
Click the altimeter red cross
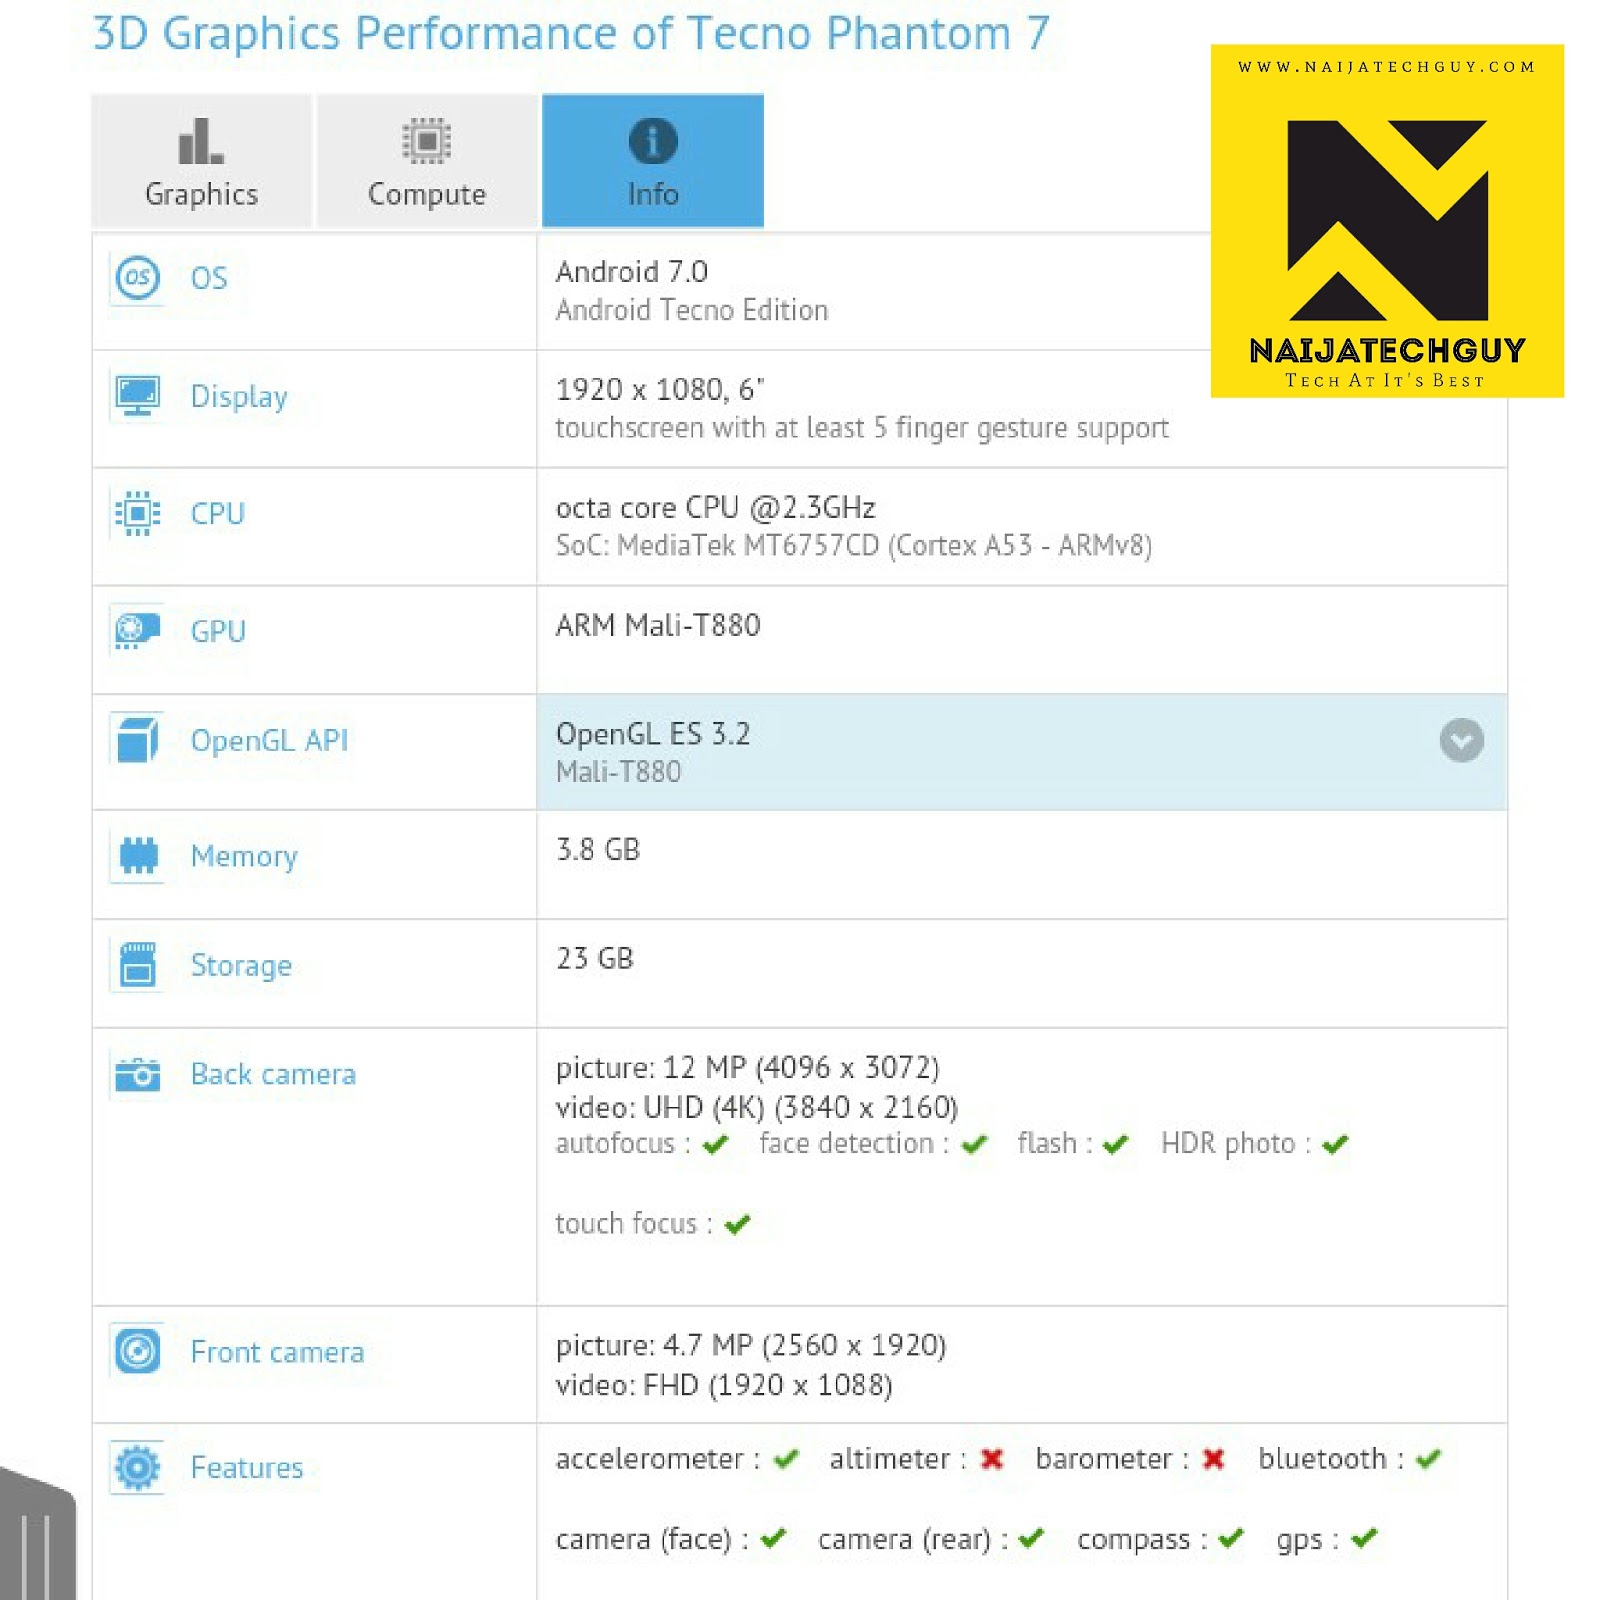pos(991,1459)
